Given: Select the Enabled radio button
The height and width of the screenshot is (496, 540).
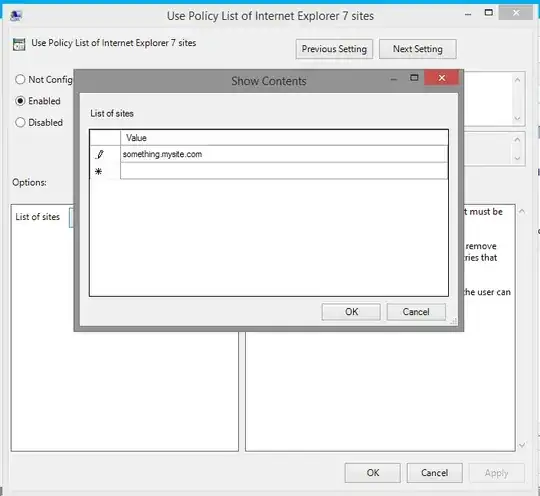Looking at the screenshot, I should click(20, 101).
